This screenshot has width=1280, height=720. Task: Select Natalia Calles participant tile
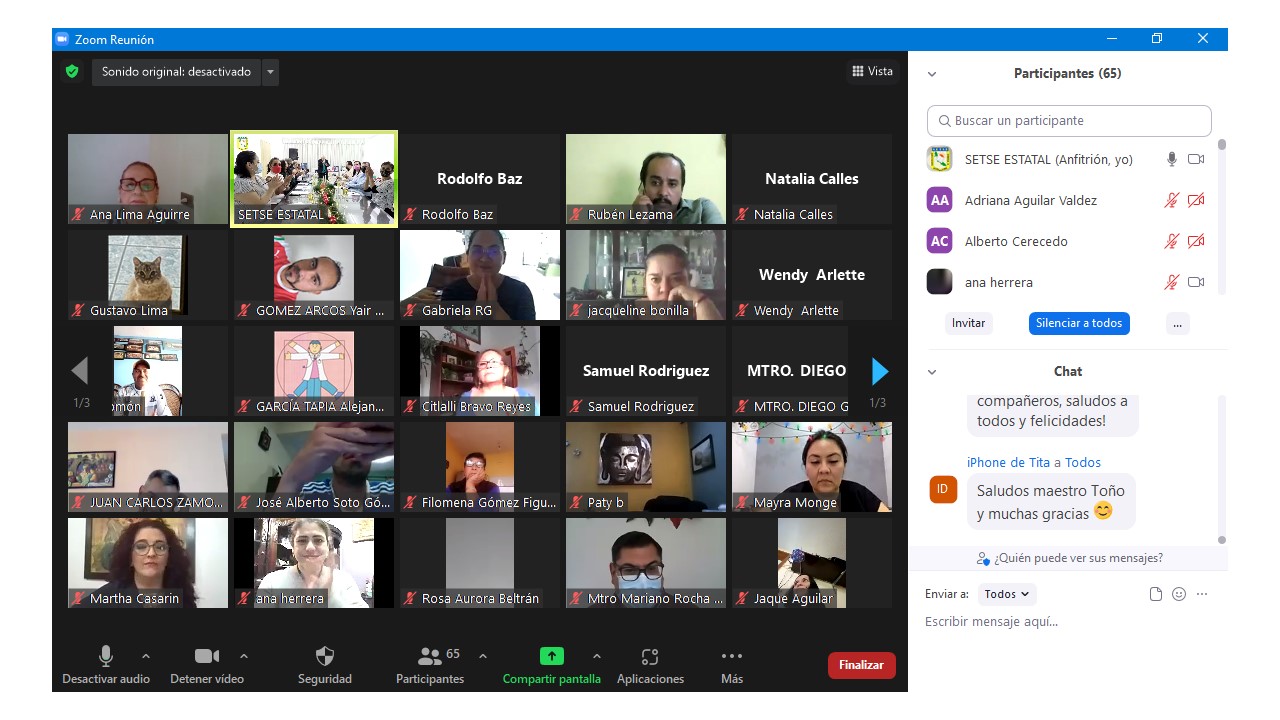pyautogui.click(x=812, y=179)
